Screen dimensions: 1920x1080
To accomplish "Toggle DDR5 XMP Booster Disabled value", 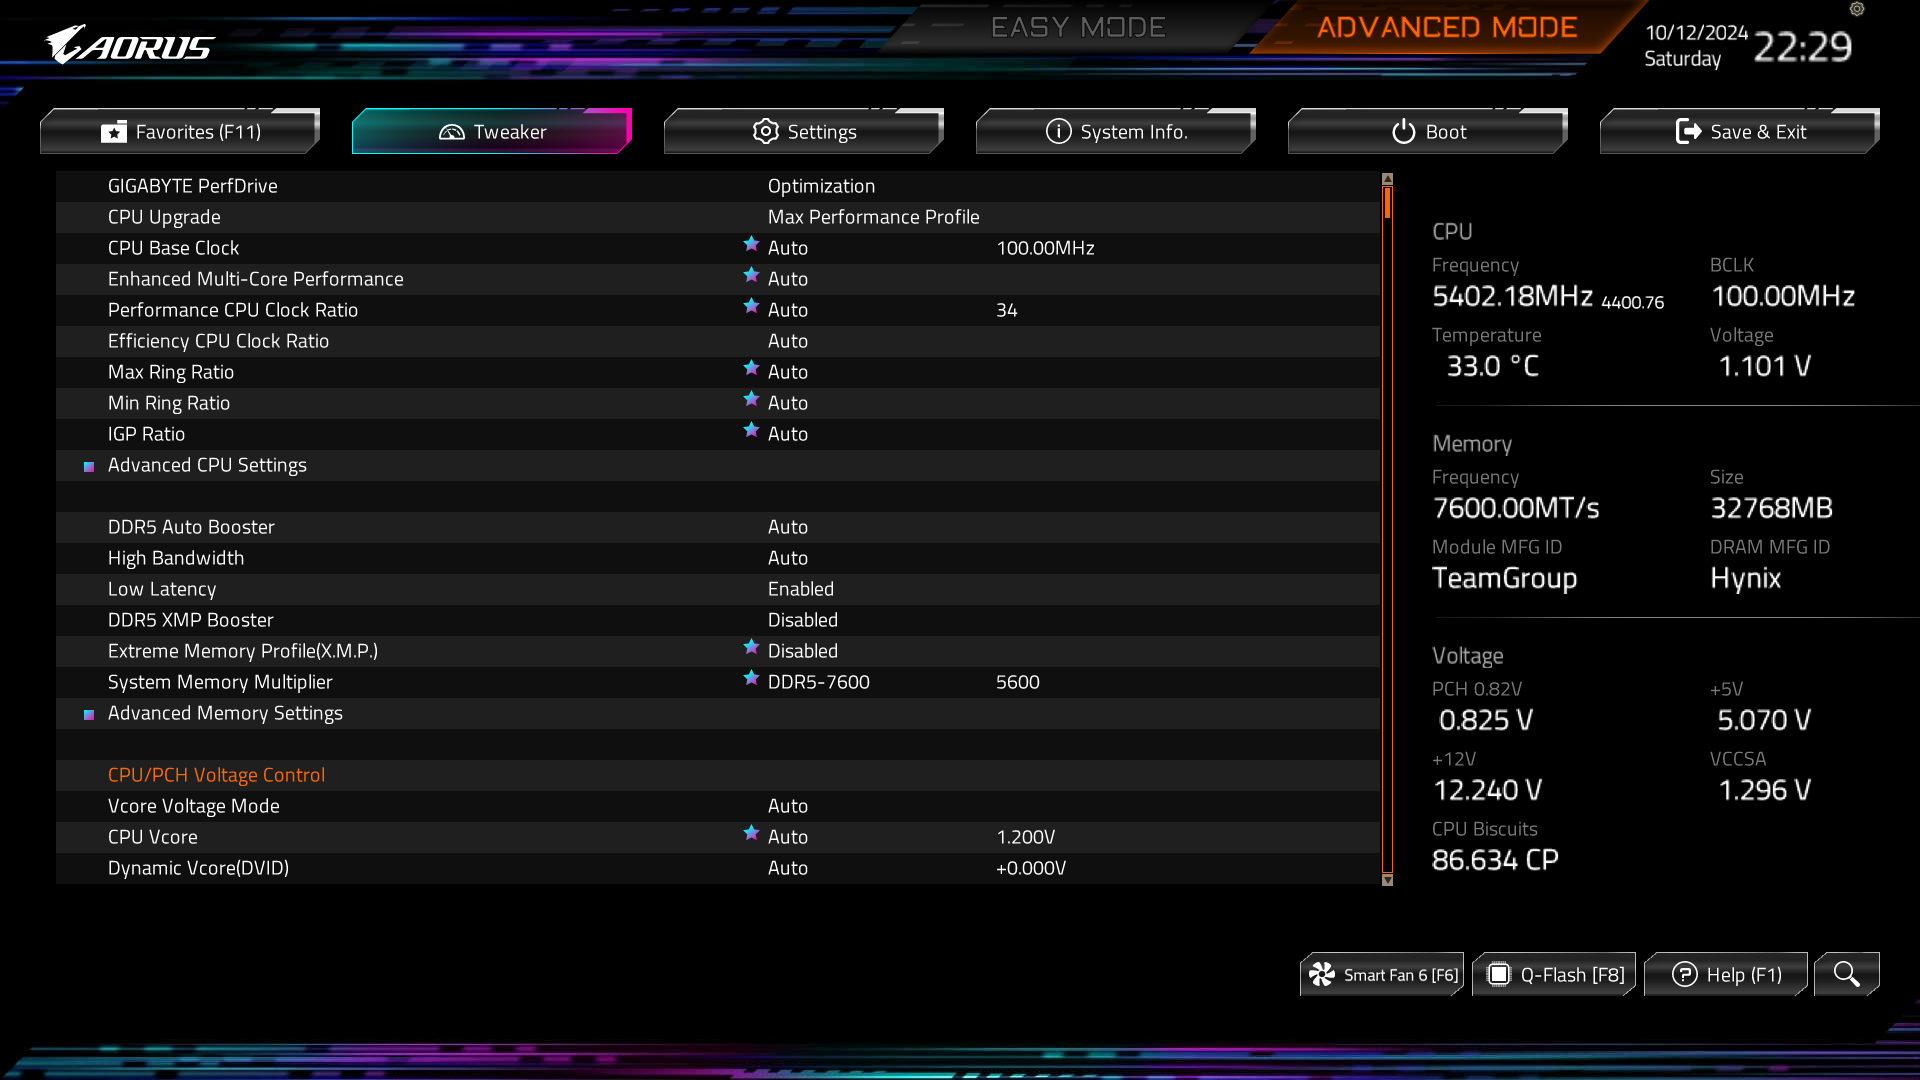I will tap(802, 620).
